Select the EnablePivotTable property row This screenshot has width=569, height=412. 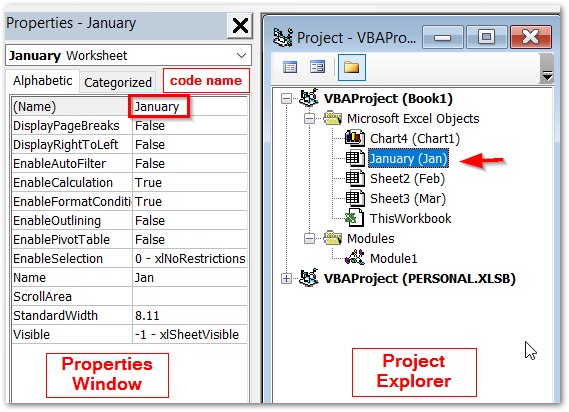(130, 240)
